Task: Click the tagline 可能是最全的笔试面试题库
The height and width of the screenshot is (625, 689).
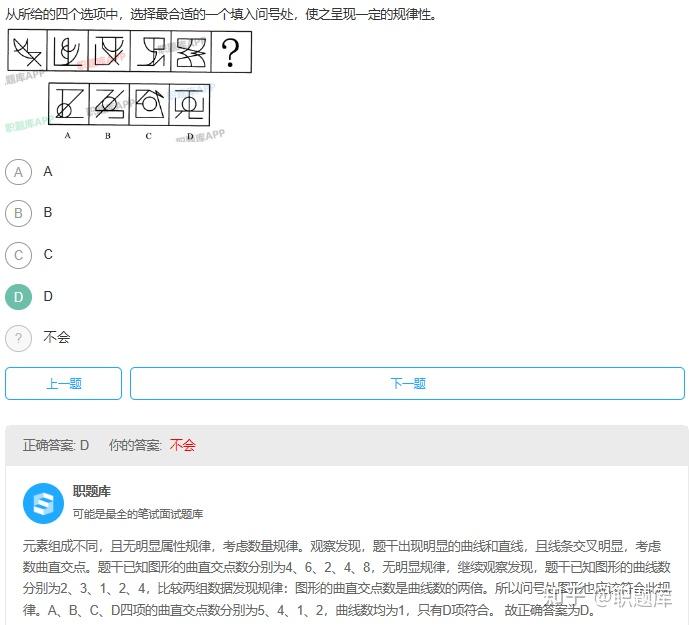Action: click(x=138, y=513)
